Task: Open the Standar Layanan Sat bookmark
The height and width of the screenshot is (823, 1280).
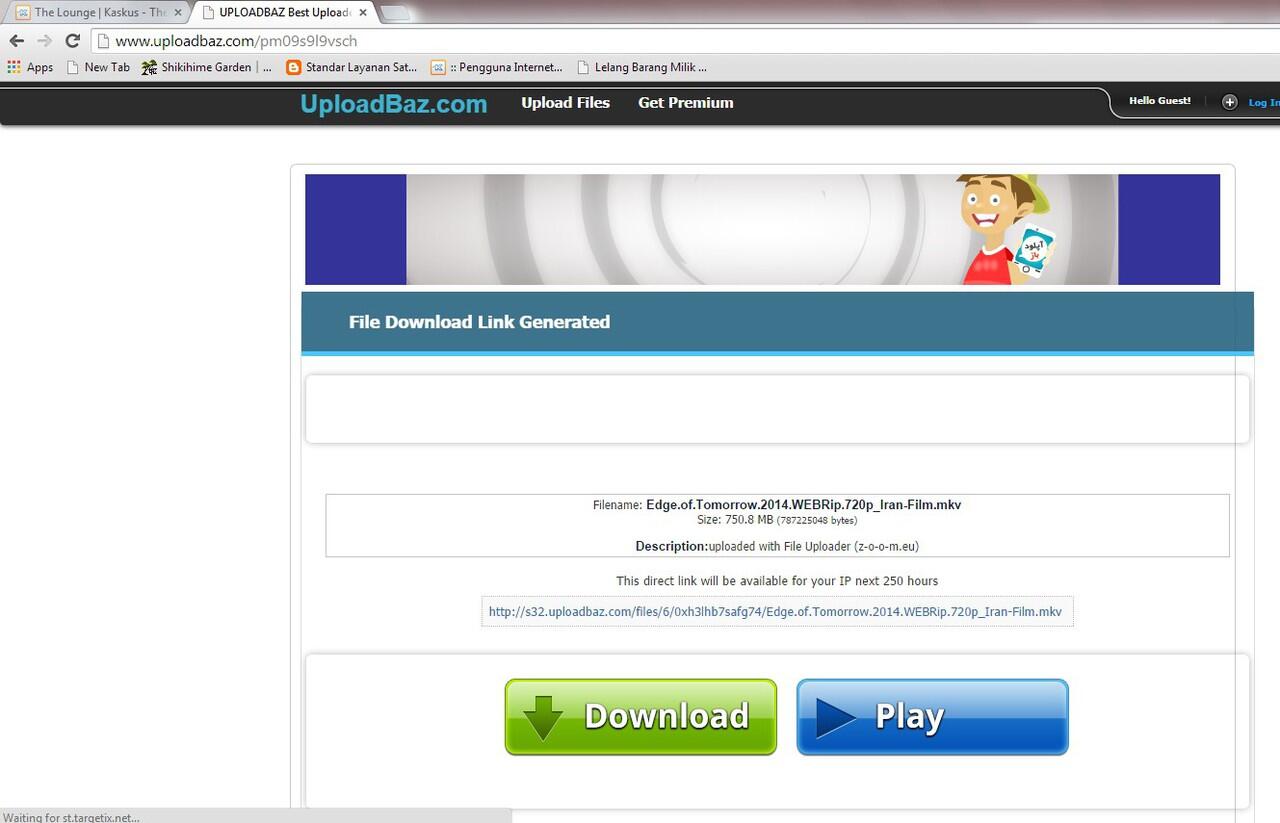Action: click(352, 68)
